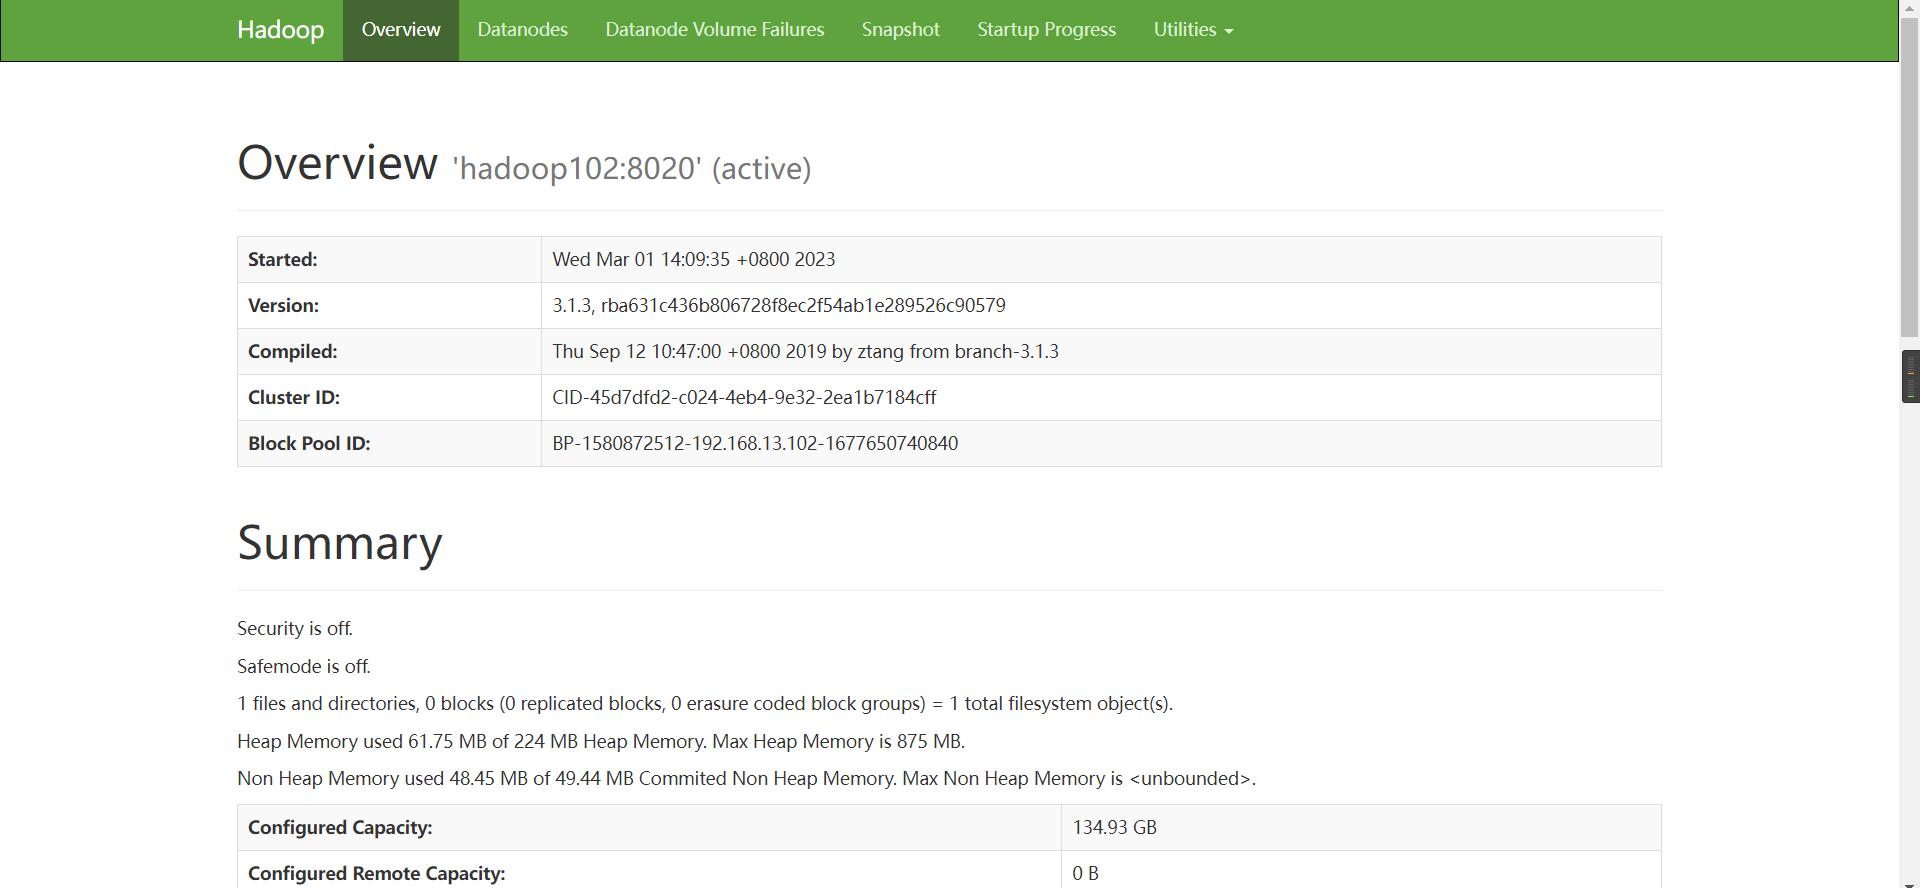Click the '0 B' remote capacity value

pyautogui.click(x=1086, y=874)
